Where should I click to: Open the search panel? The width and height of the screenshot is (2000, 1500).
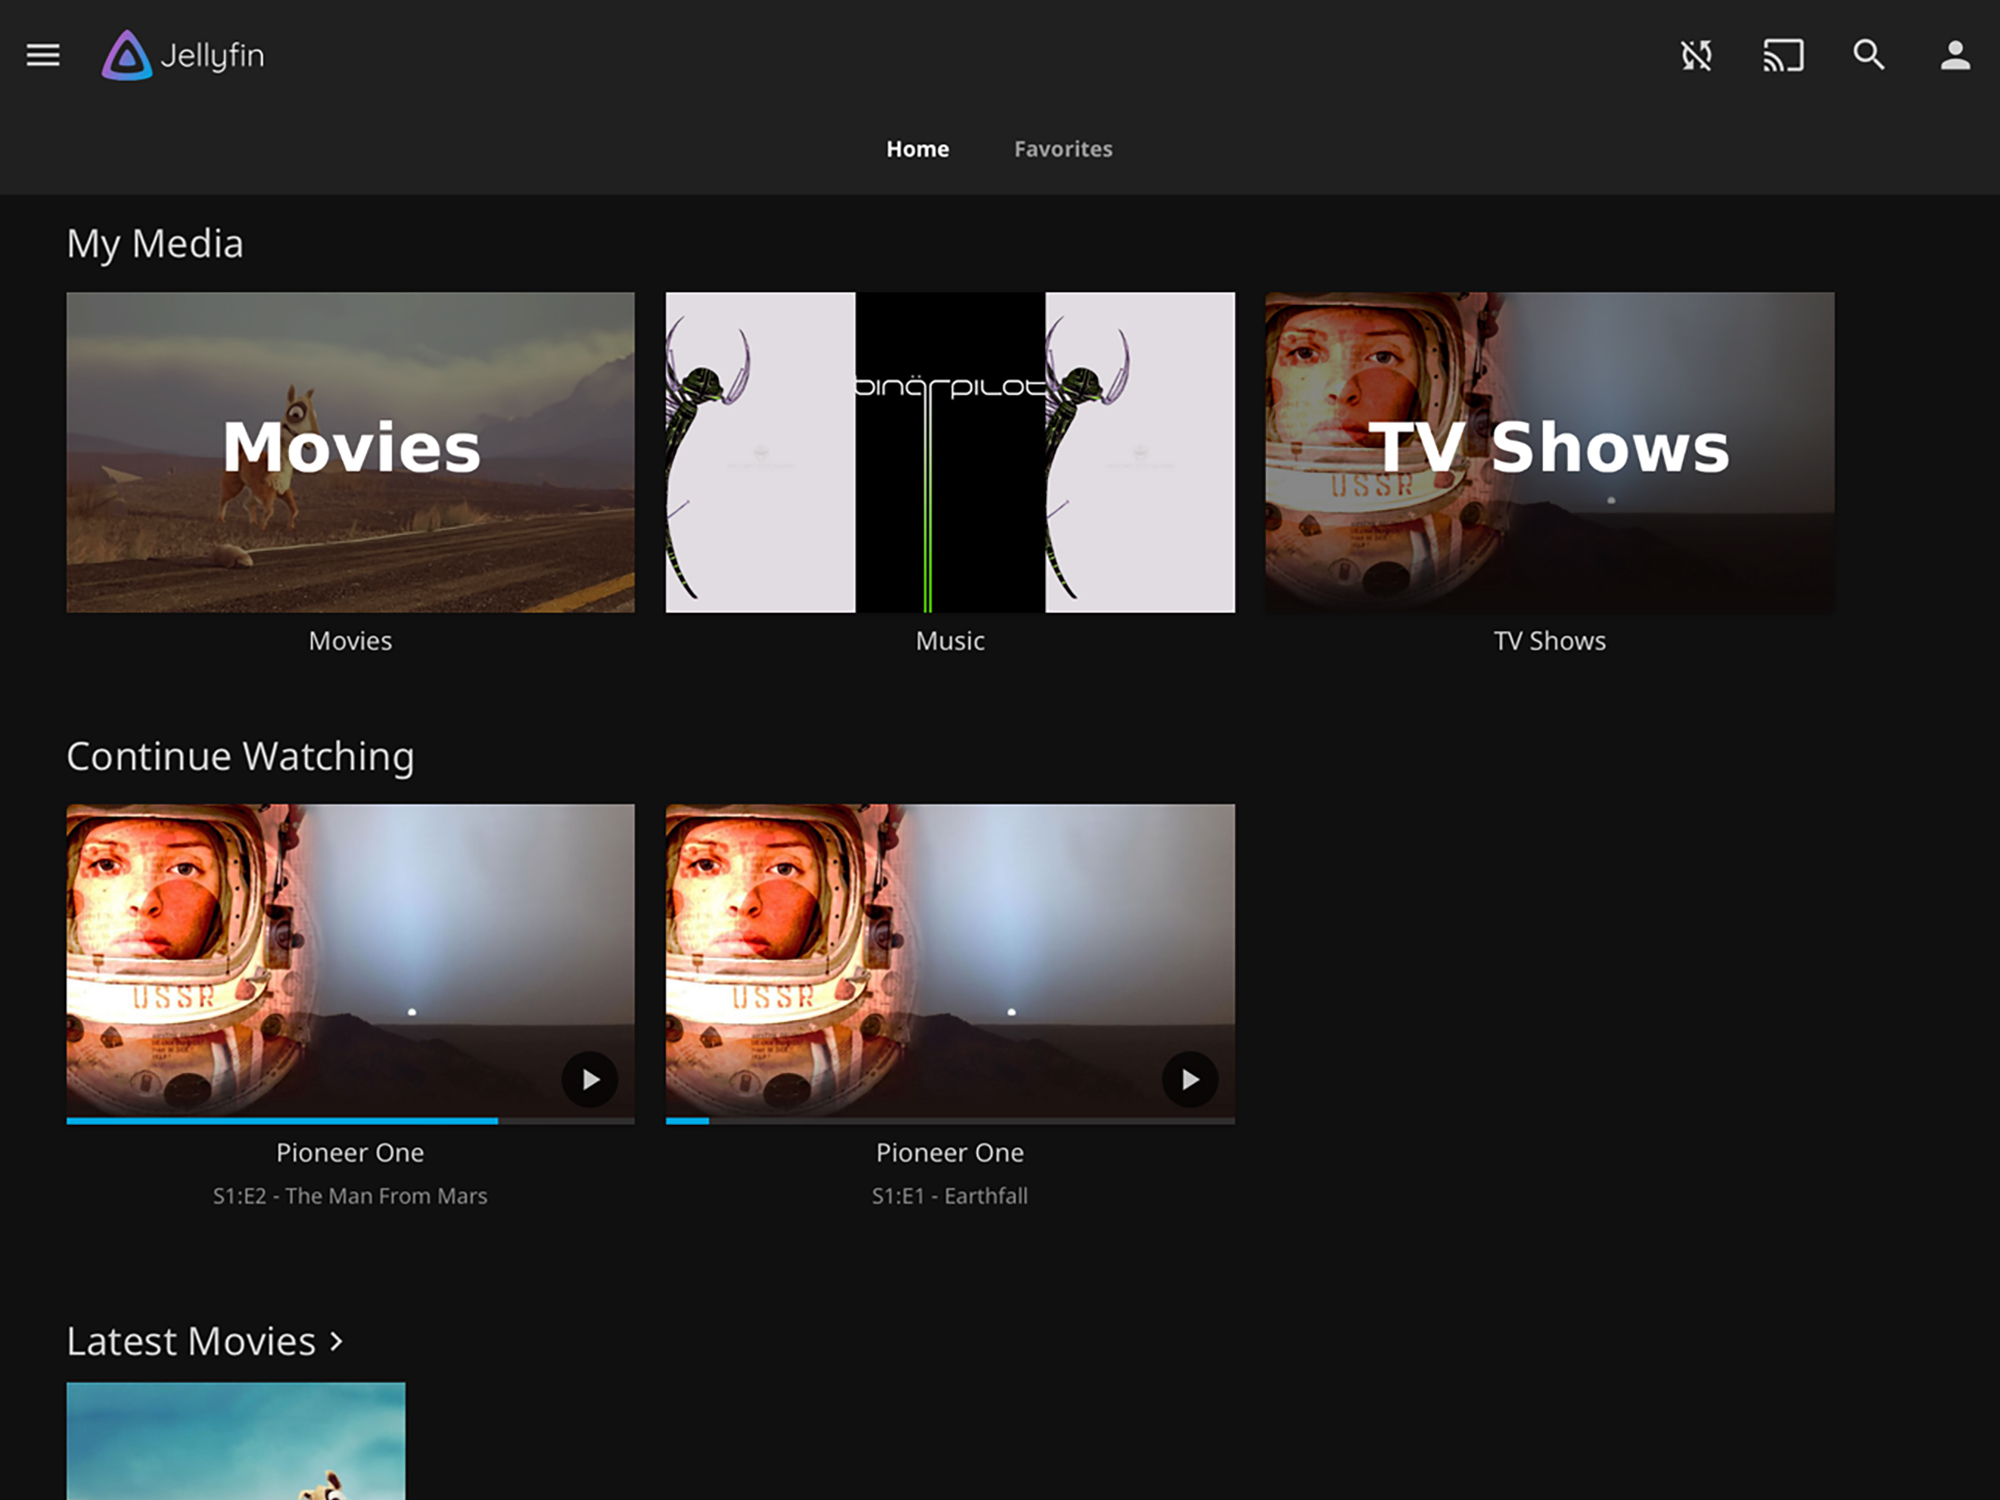pos(1868,57)
